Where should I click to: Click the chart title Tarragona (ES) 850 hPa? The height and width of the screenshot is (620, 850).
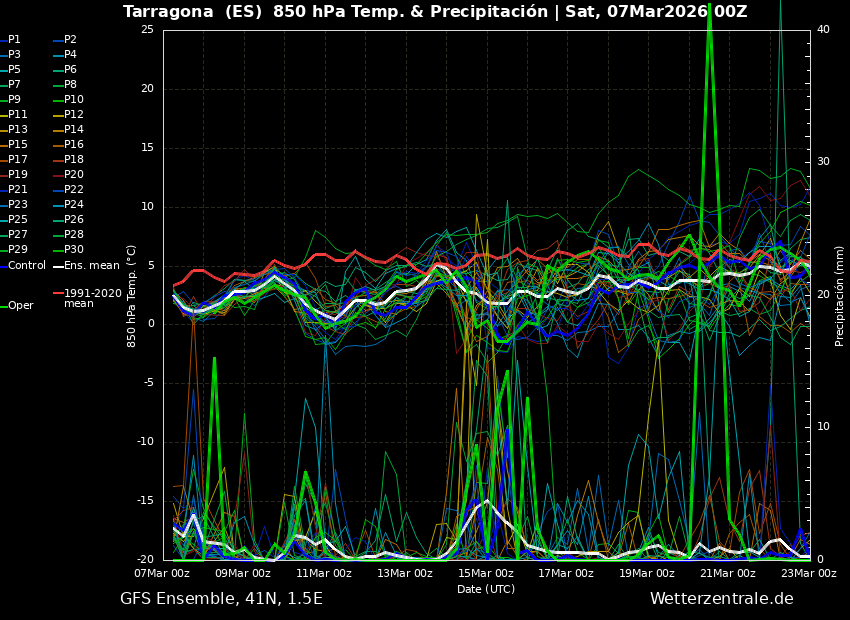pos(435,11)
